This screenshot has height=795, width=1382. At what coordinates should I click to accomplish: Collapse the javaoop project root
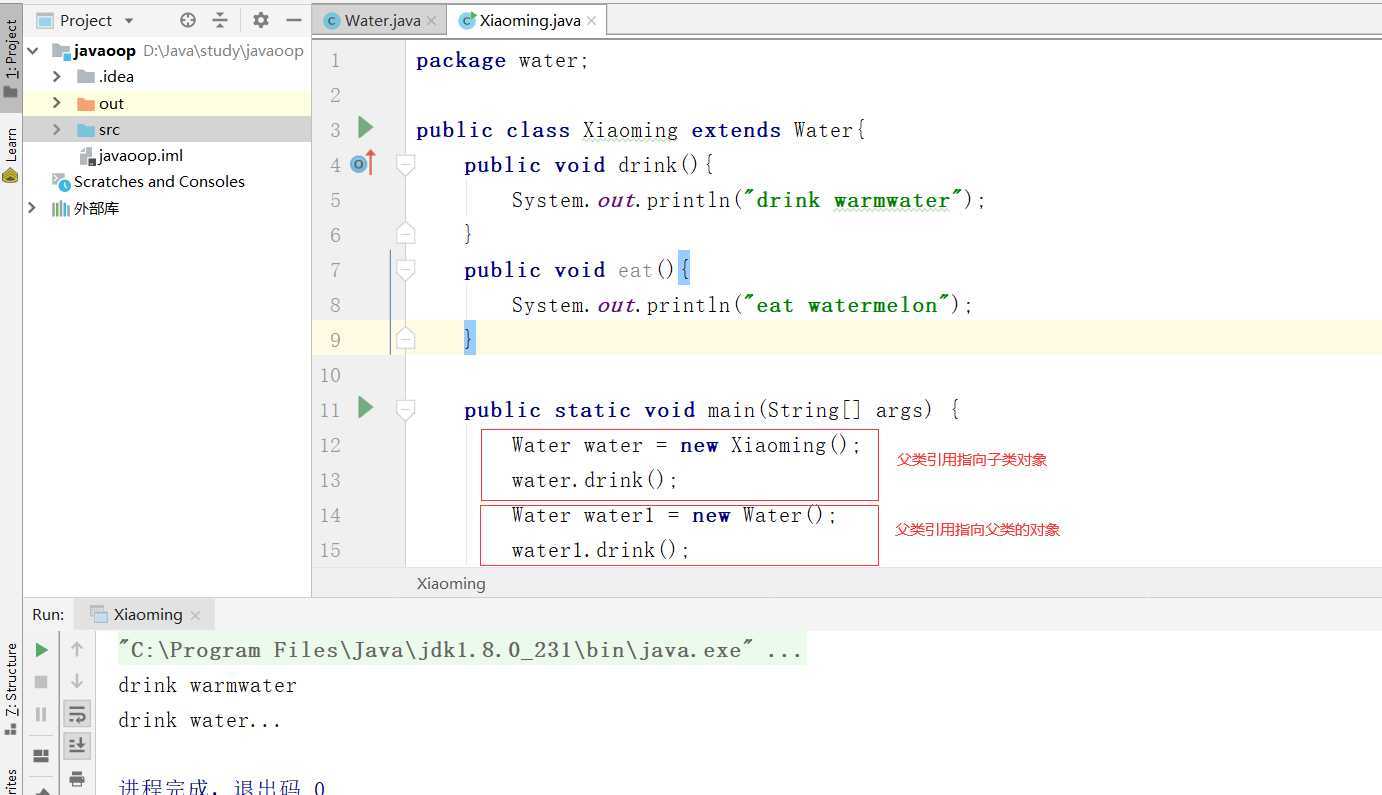coord(33,50)
